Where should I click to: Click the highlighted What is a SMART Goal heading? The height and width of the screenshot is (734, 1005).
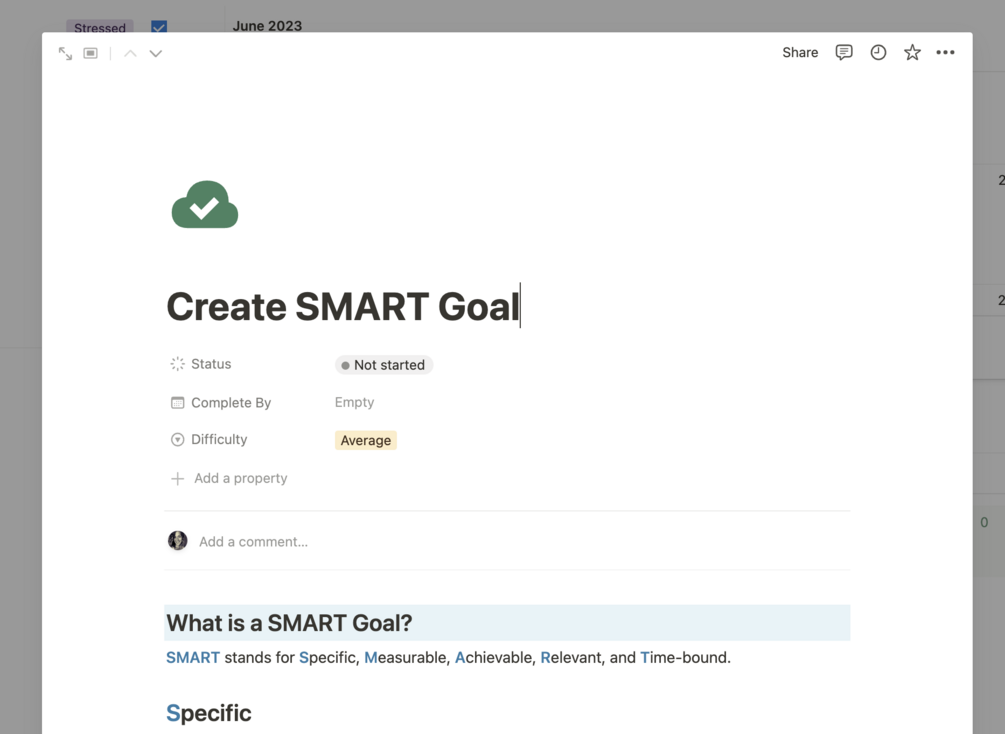coord(289,623)
